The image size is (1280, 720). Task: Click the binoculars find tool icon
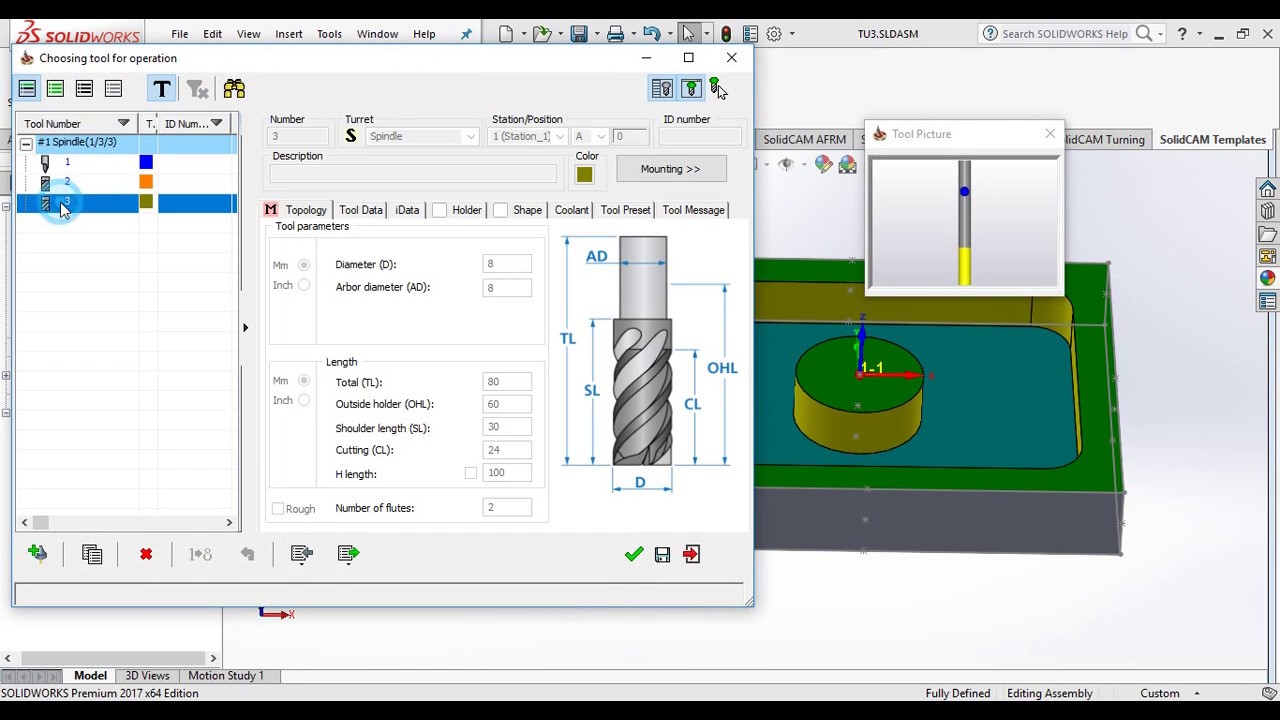pos(234,89)
